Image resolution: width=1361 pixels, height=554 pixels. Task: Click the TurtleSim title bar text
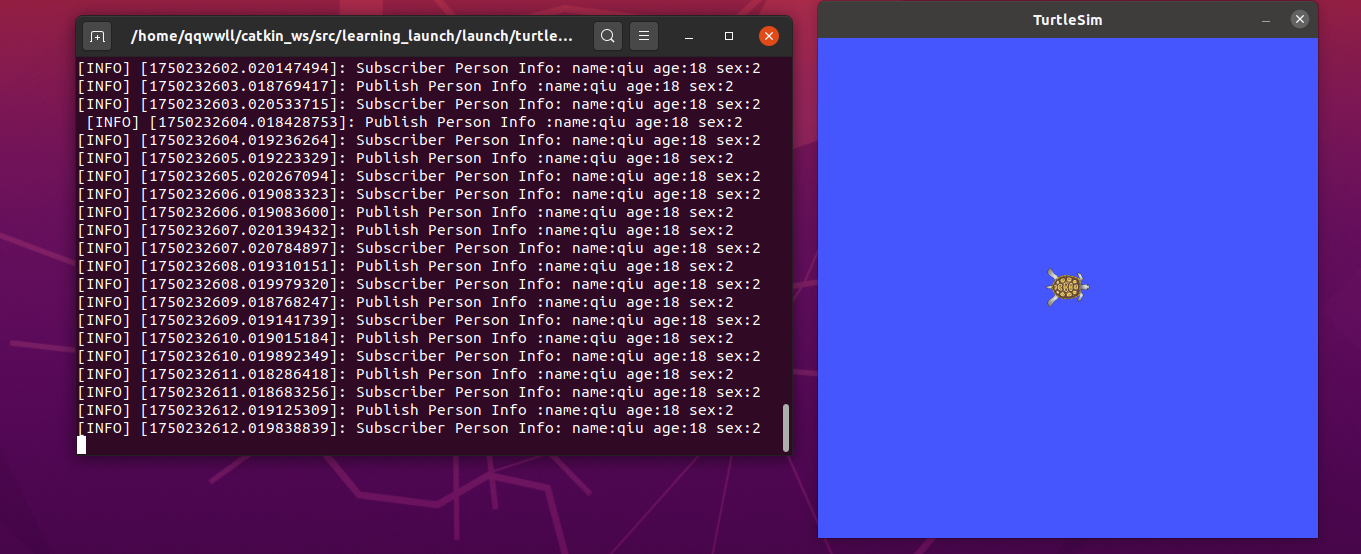(1067, 20)
